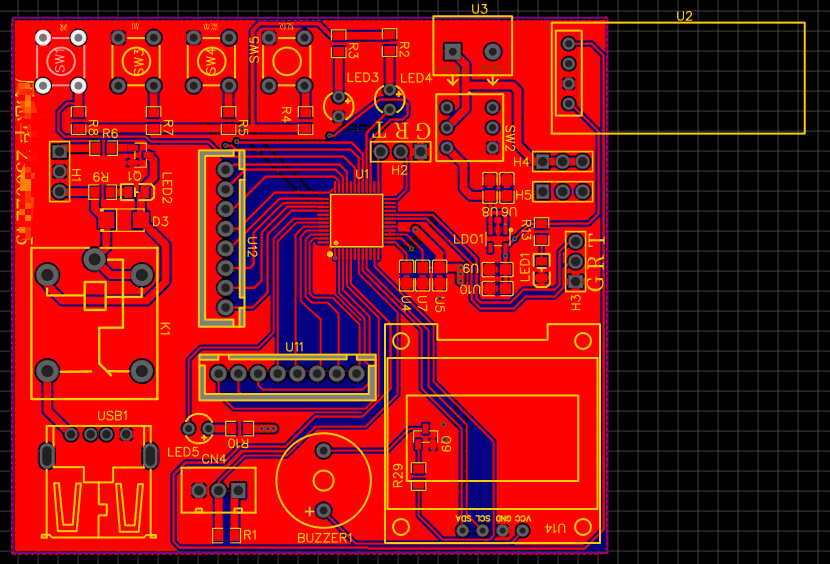The height and width of the screenshot is (564, 830).
Task: Click the LED2 designator text
Action: pyautogui.click(x=167, y=188)
